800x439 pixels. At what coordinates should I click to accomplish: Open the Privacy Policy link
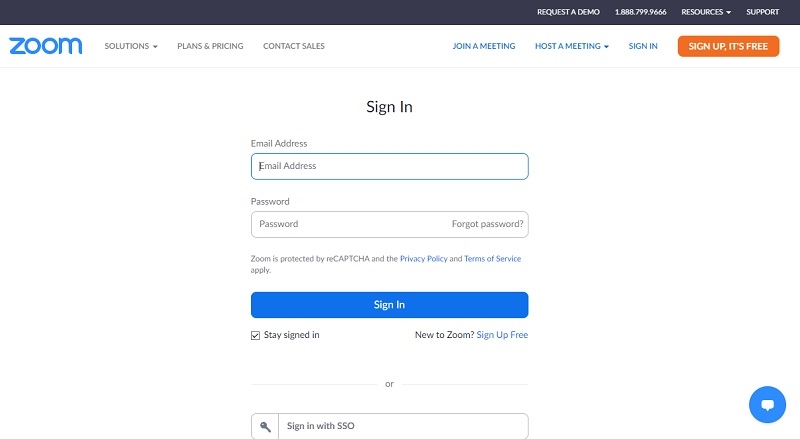423,259
